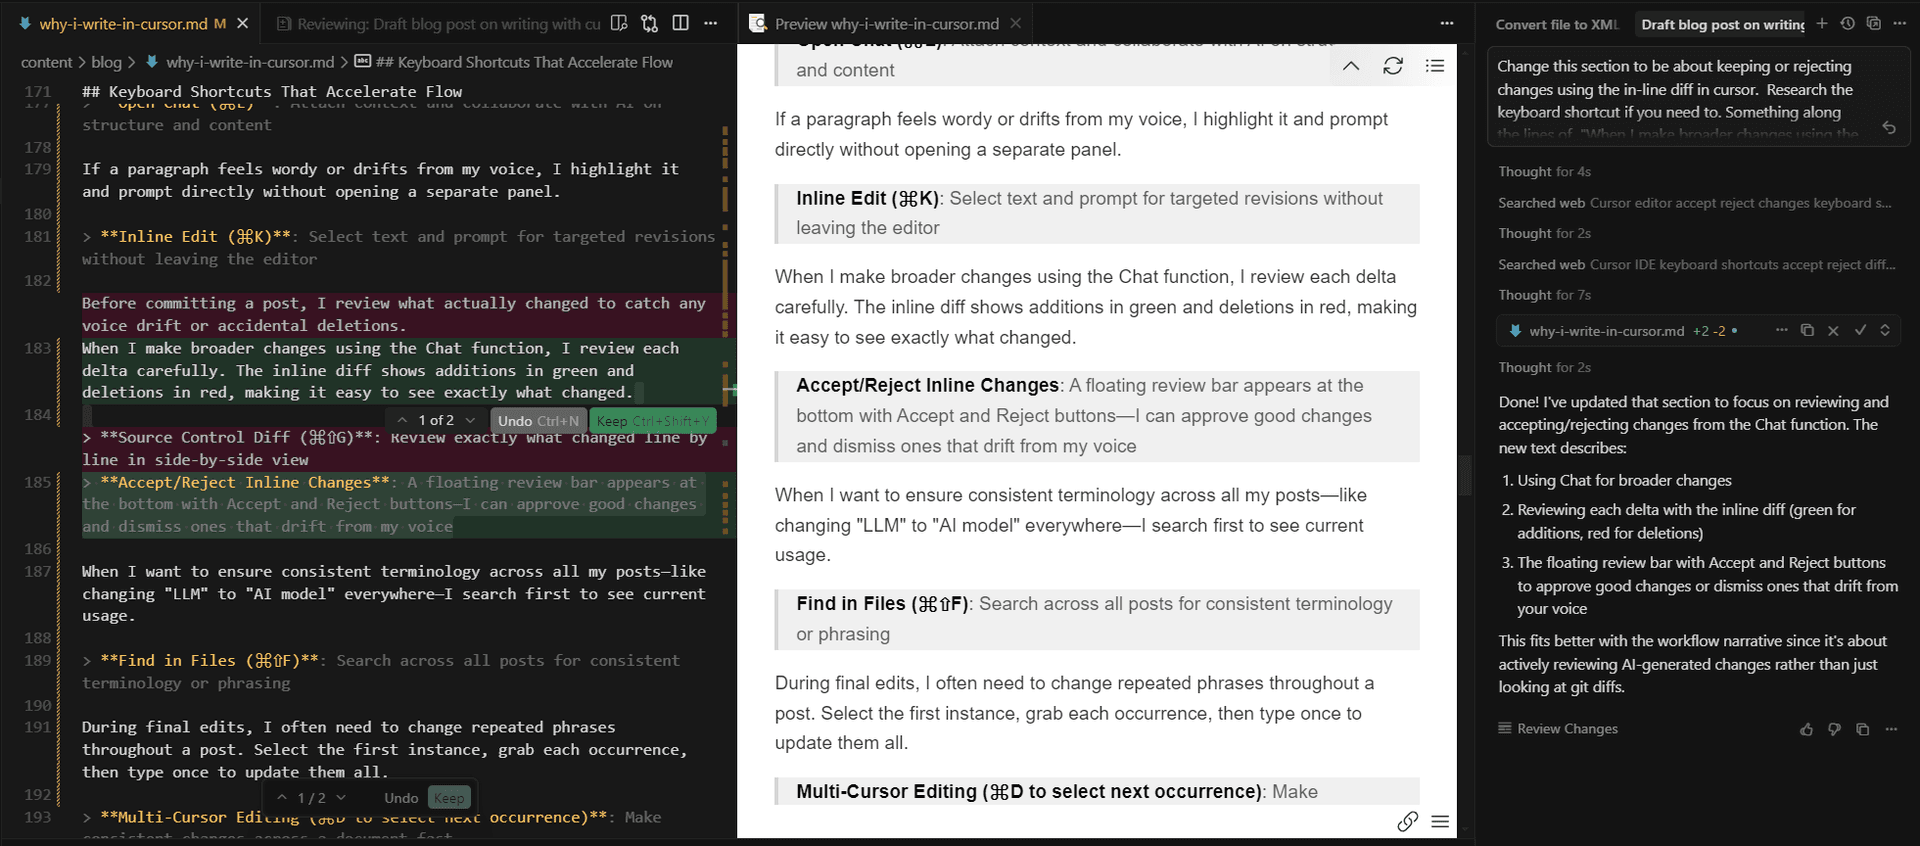
Task: Click the green Keep Ctrl+Shift+Y button
Action: (651, 421)
